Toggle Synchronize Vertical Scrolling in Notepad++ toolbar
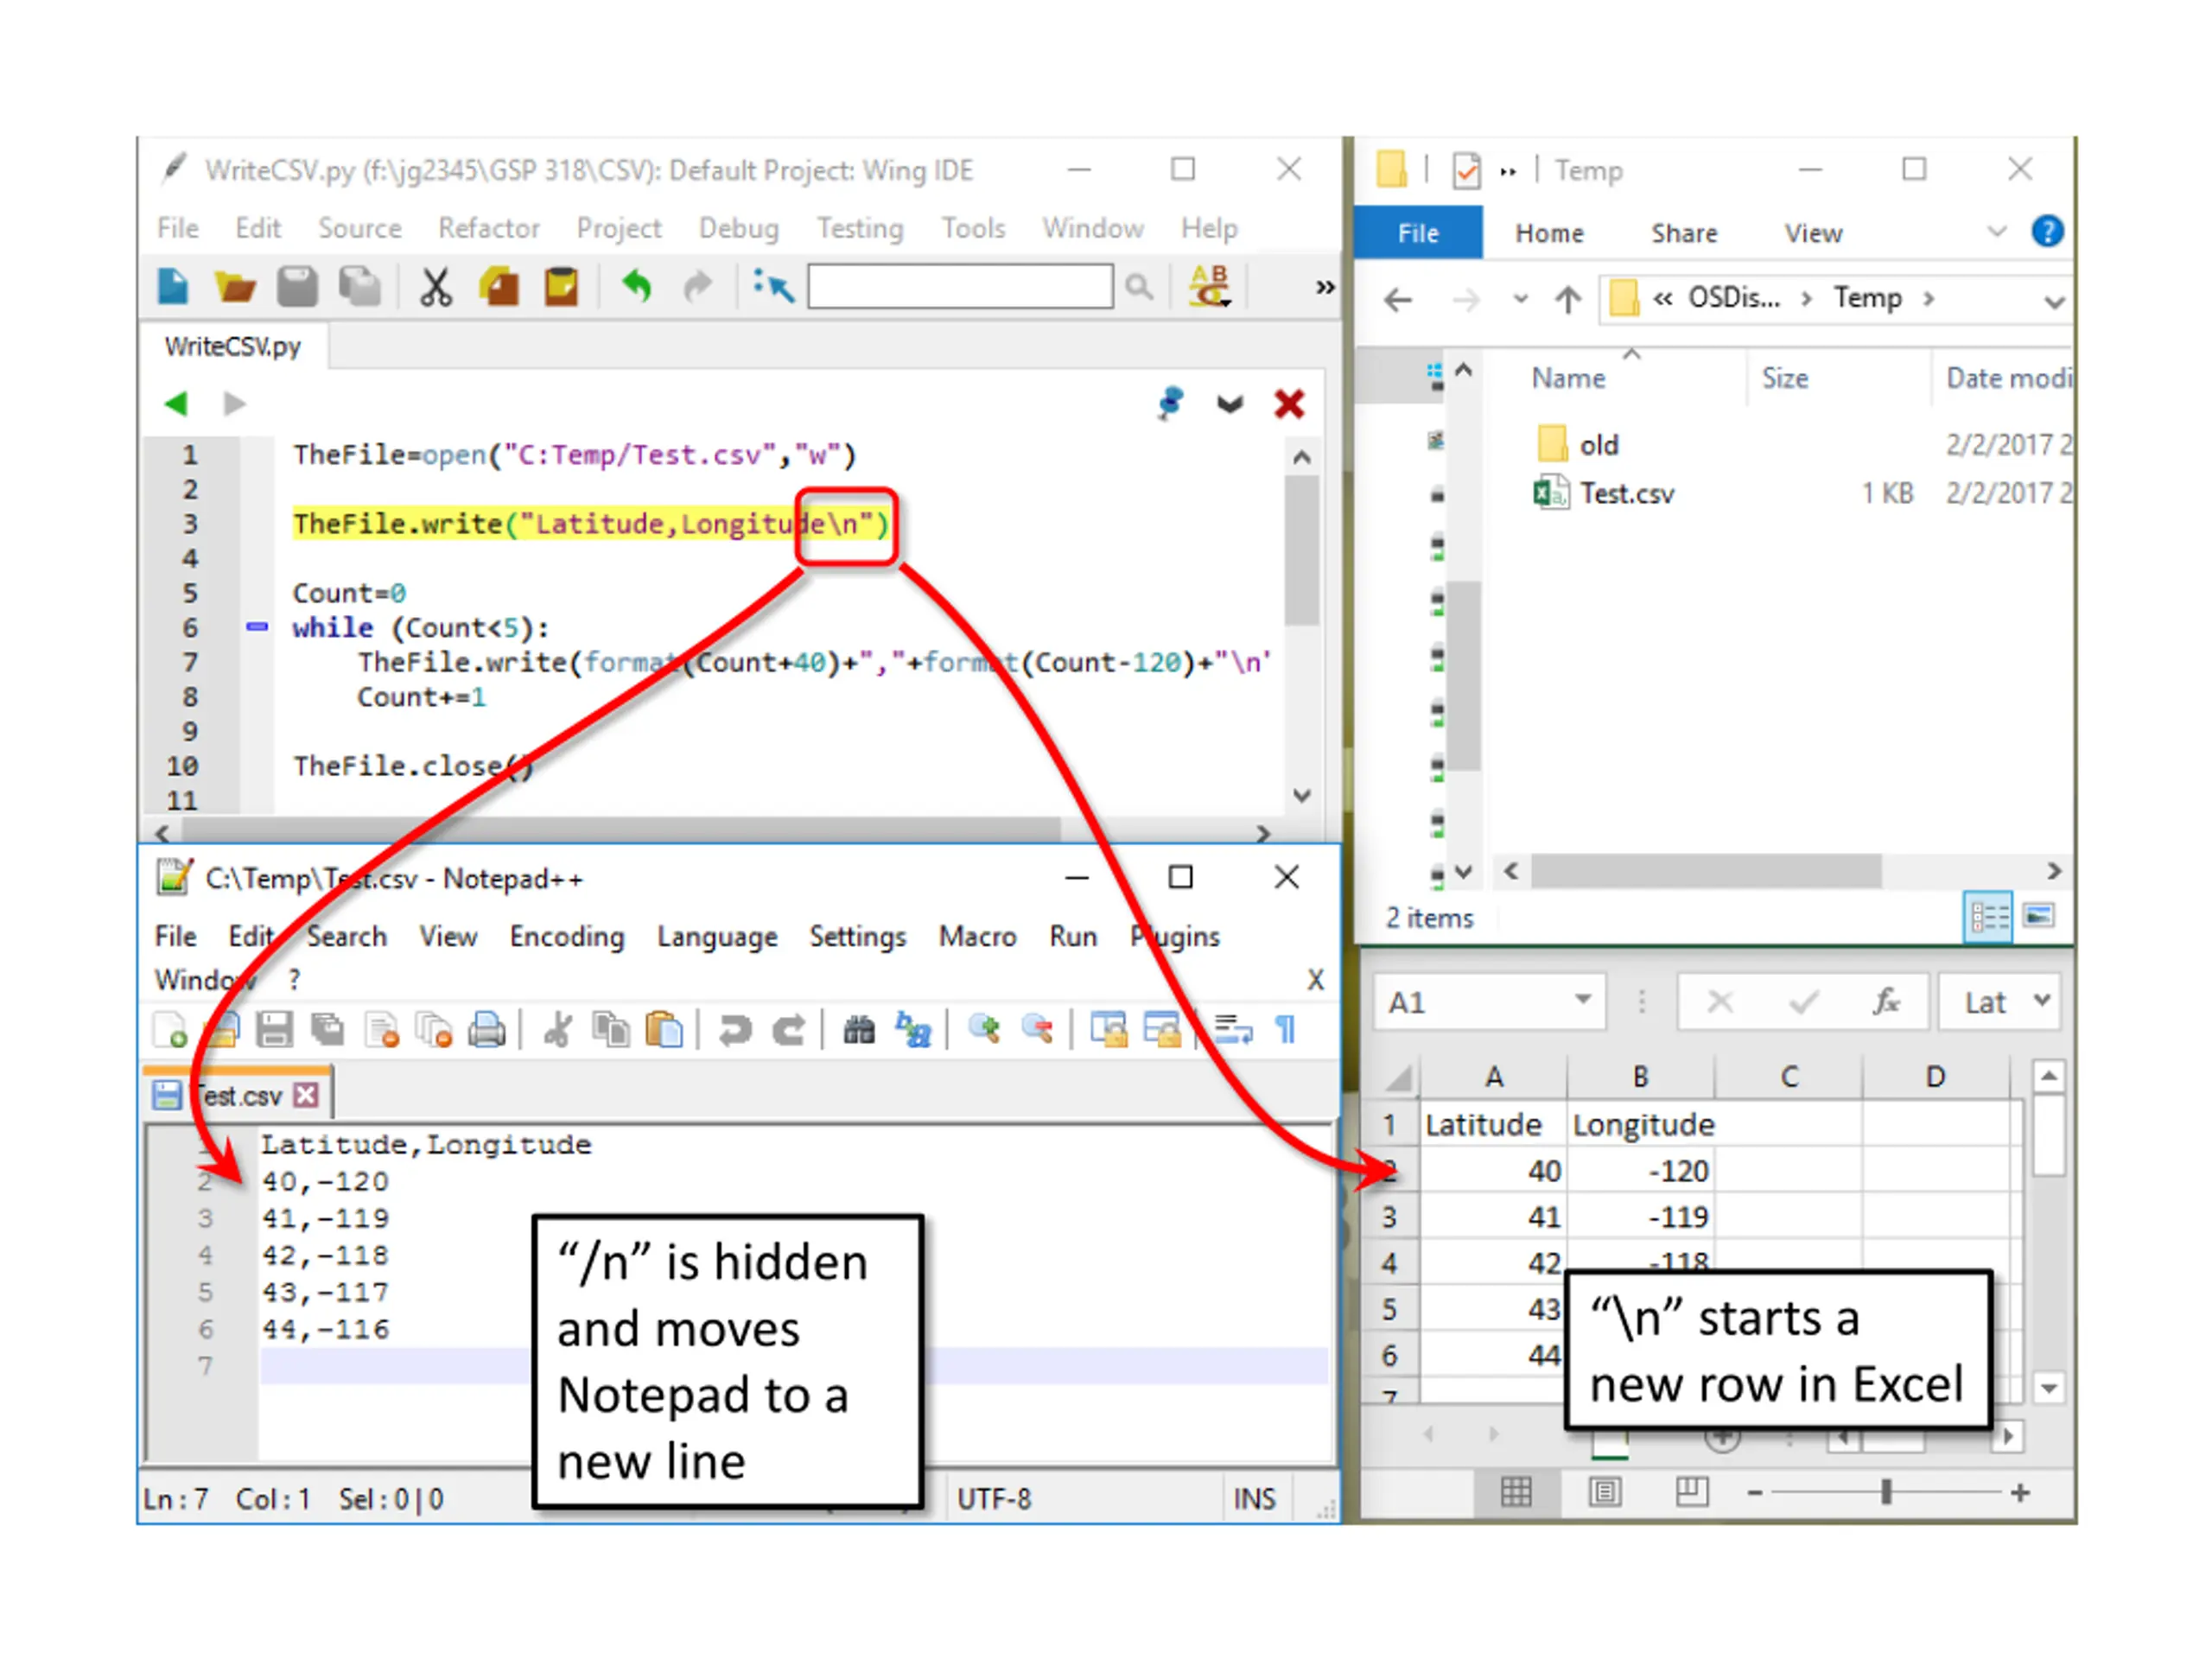Image resolution: width=2212 pixels, height=1659 pixels. [x=1108, y=1029]
